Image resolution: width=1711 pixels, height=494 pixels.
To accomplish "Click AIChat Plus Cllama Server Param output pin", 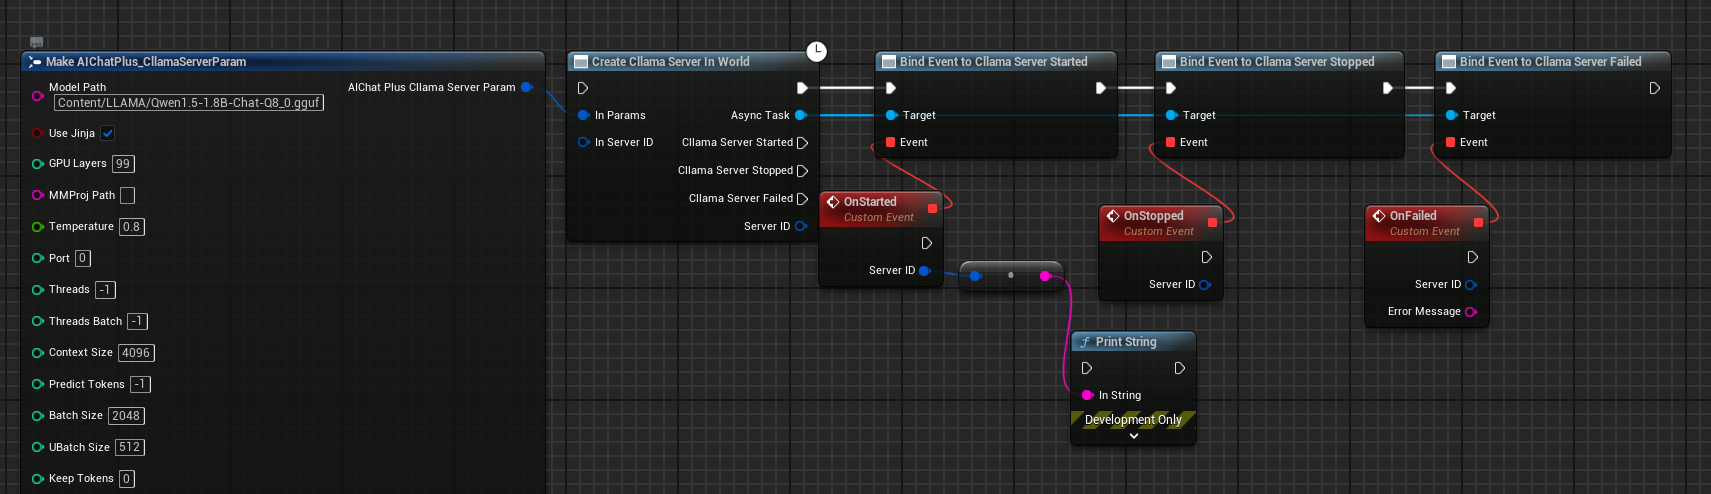I will click(x=527, y=87).
